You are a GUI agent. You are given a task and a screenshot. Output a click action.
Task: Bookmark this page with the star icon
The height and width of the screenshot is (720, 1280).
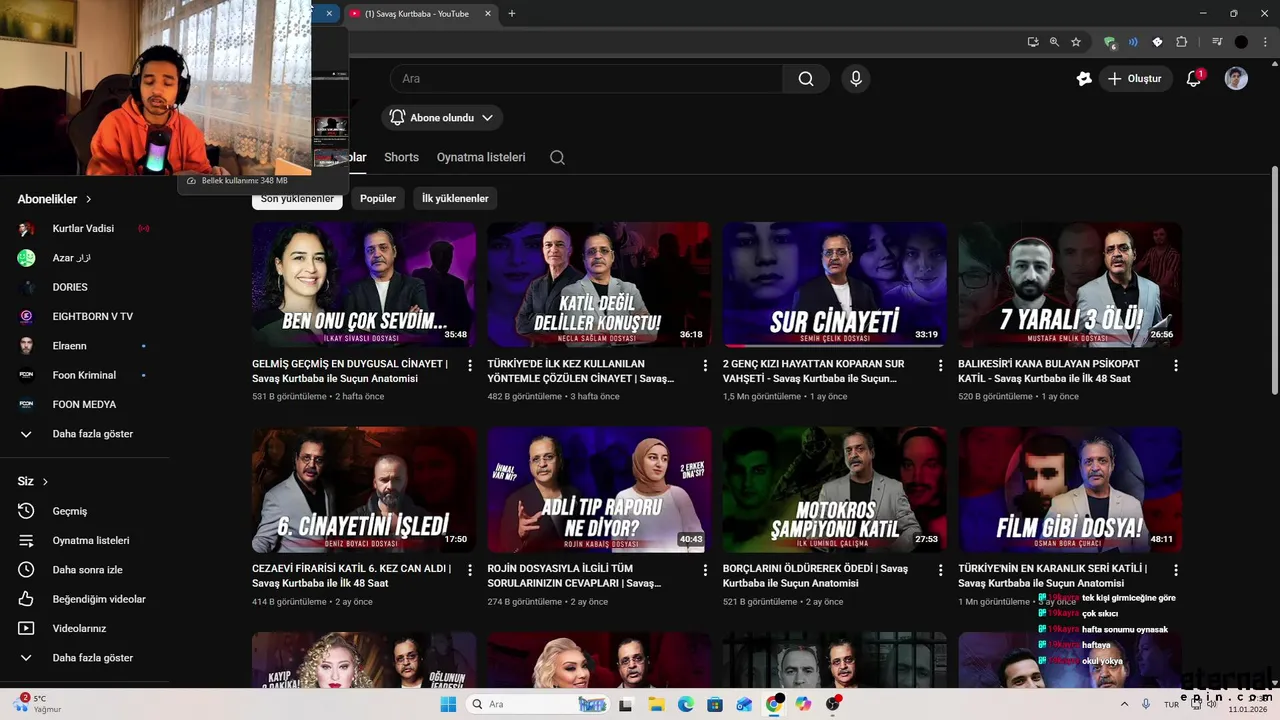1076,42
